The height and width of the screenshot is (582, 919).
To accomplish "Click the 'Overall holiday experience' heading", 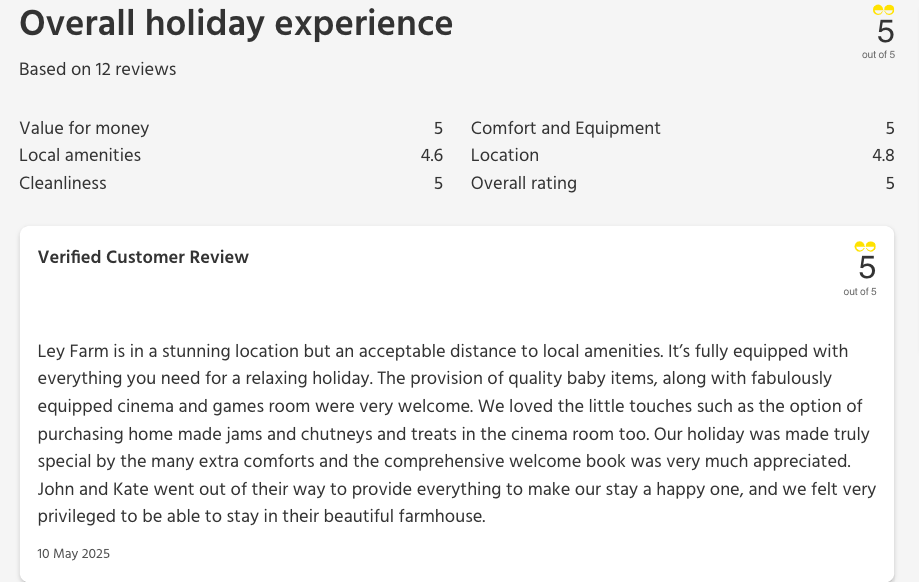I will [236, 24].
